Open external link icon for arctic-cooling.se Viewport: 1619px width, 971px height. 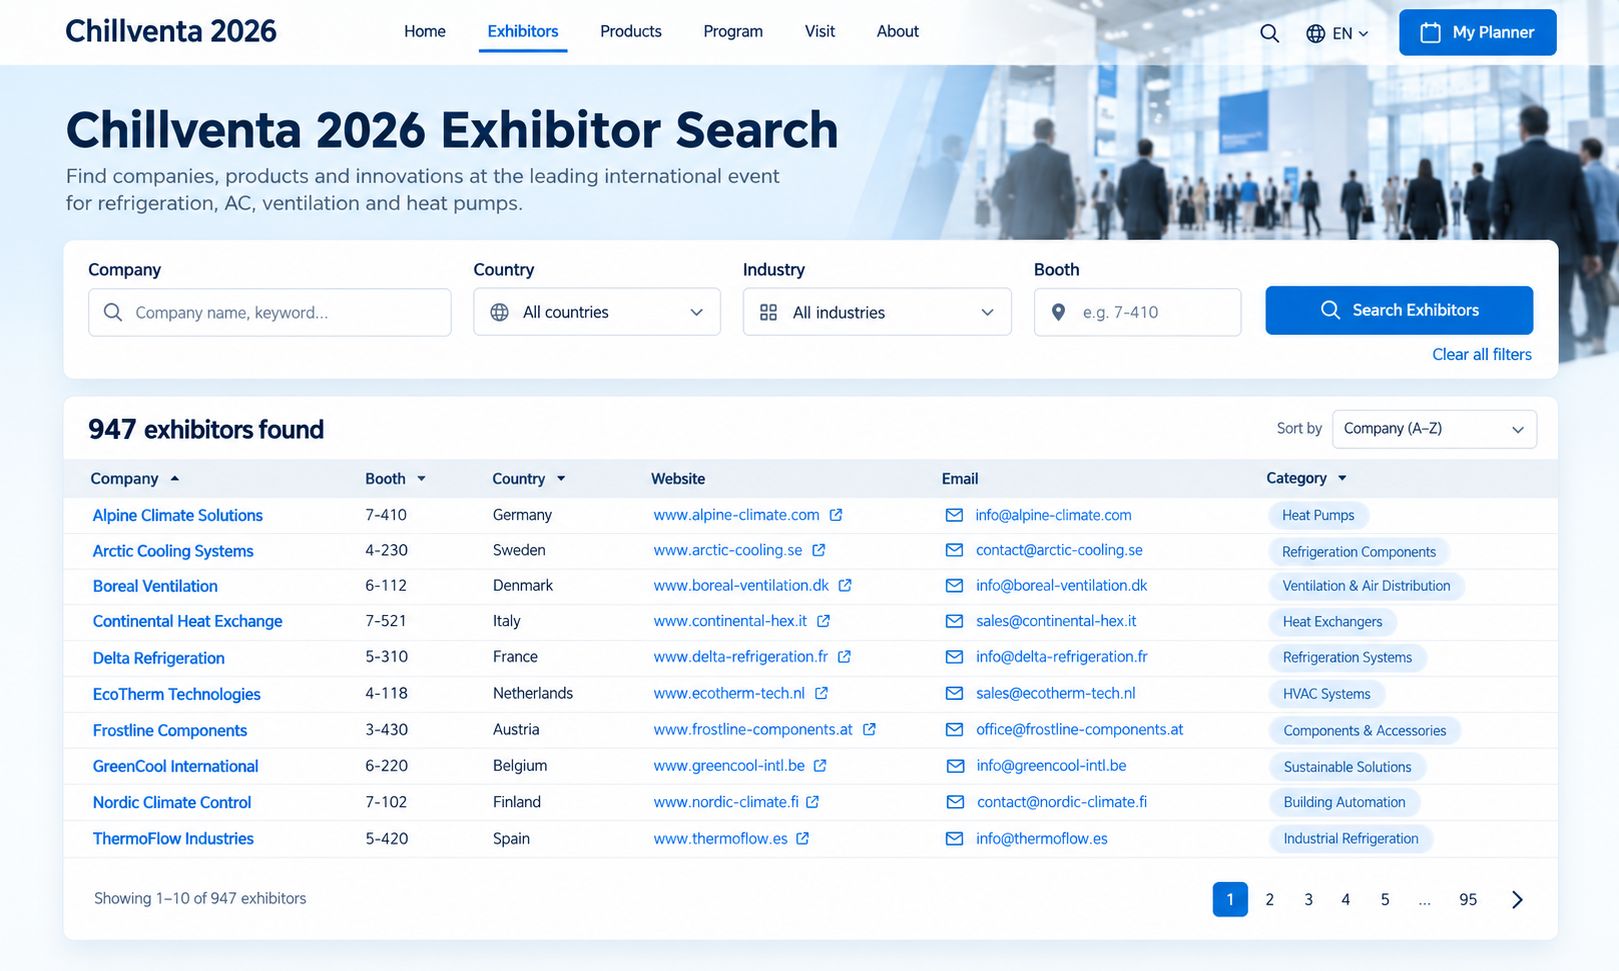tap(819, 550)
